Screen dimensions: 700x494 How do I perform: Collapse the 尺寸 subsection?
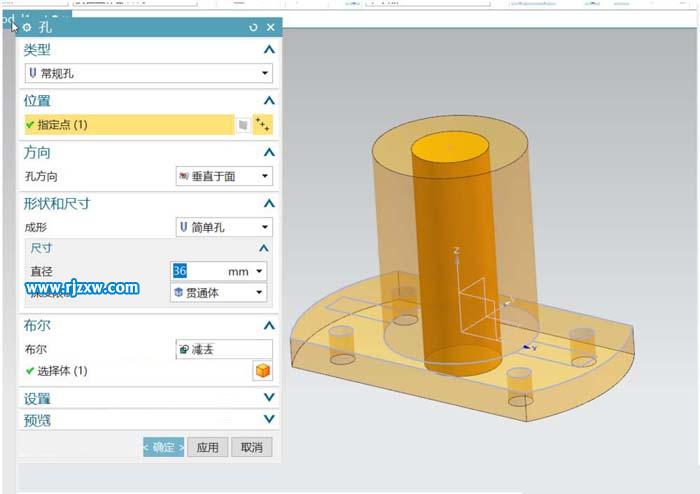pyautogui.click(x=264, y=248)
